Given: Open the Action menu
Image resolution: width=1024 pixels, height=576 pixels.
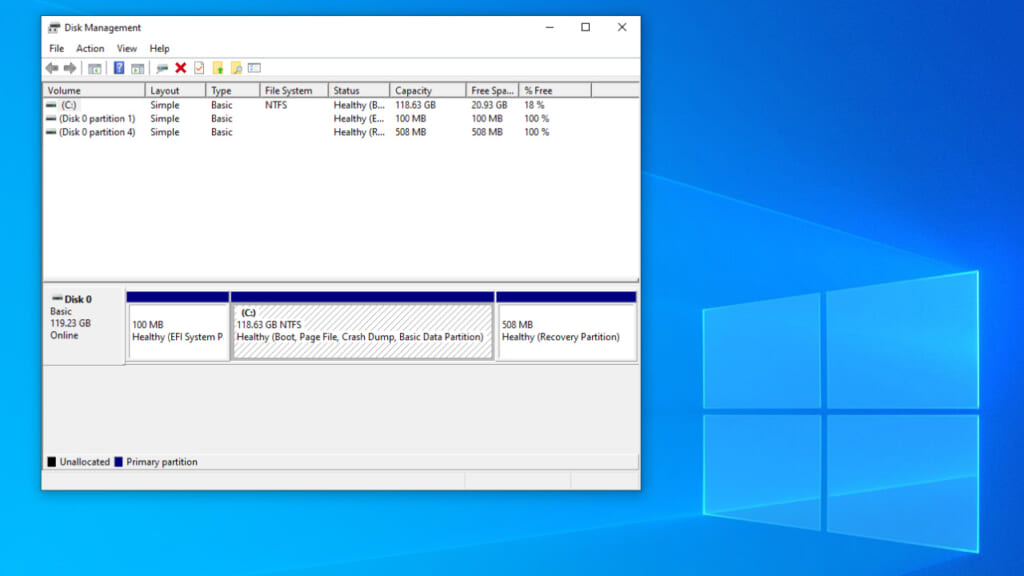Looking at the screenshot, I should pos(90,48).
